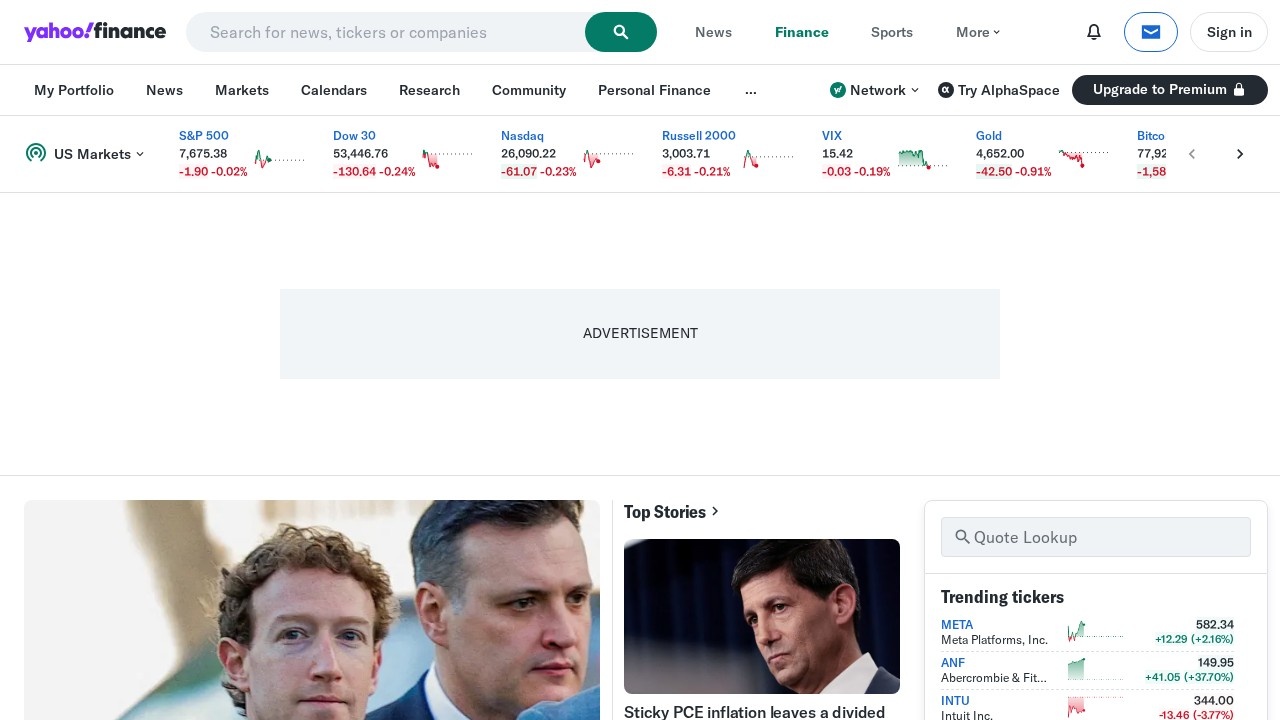Expand the More dropdown in header

(978, 32)
